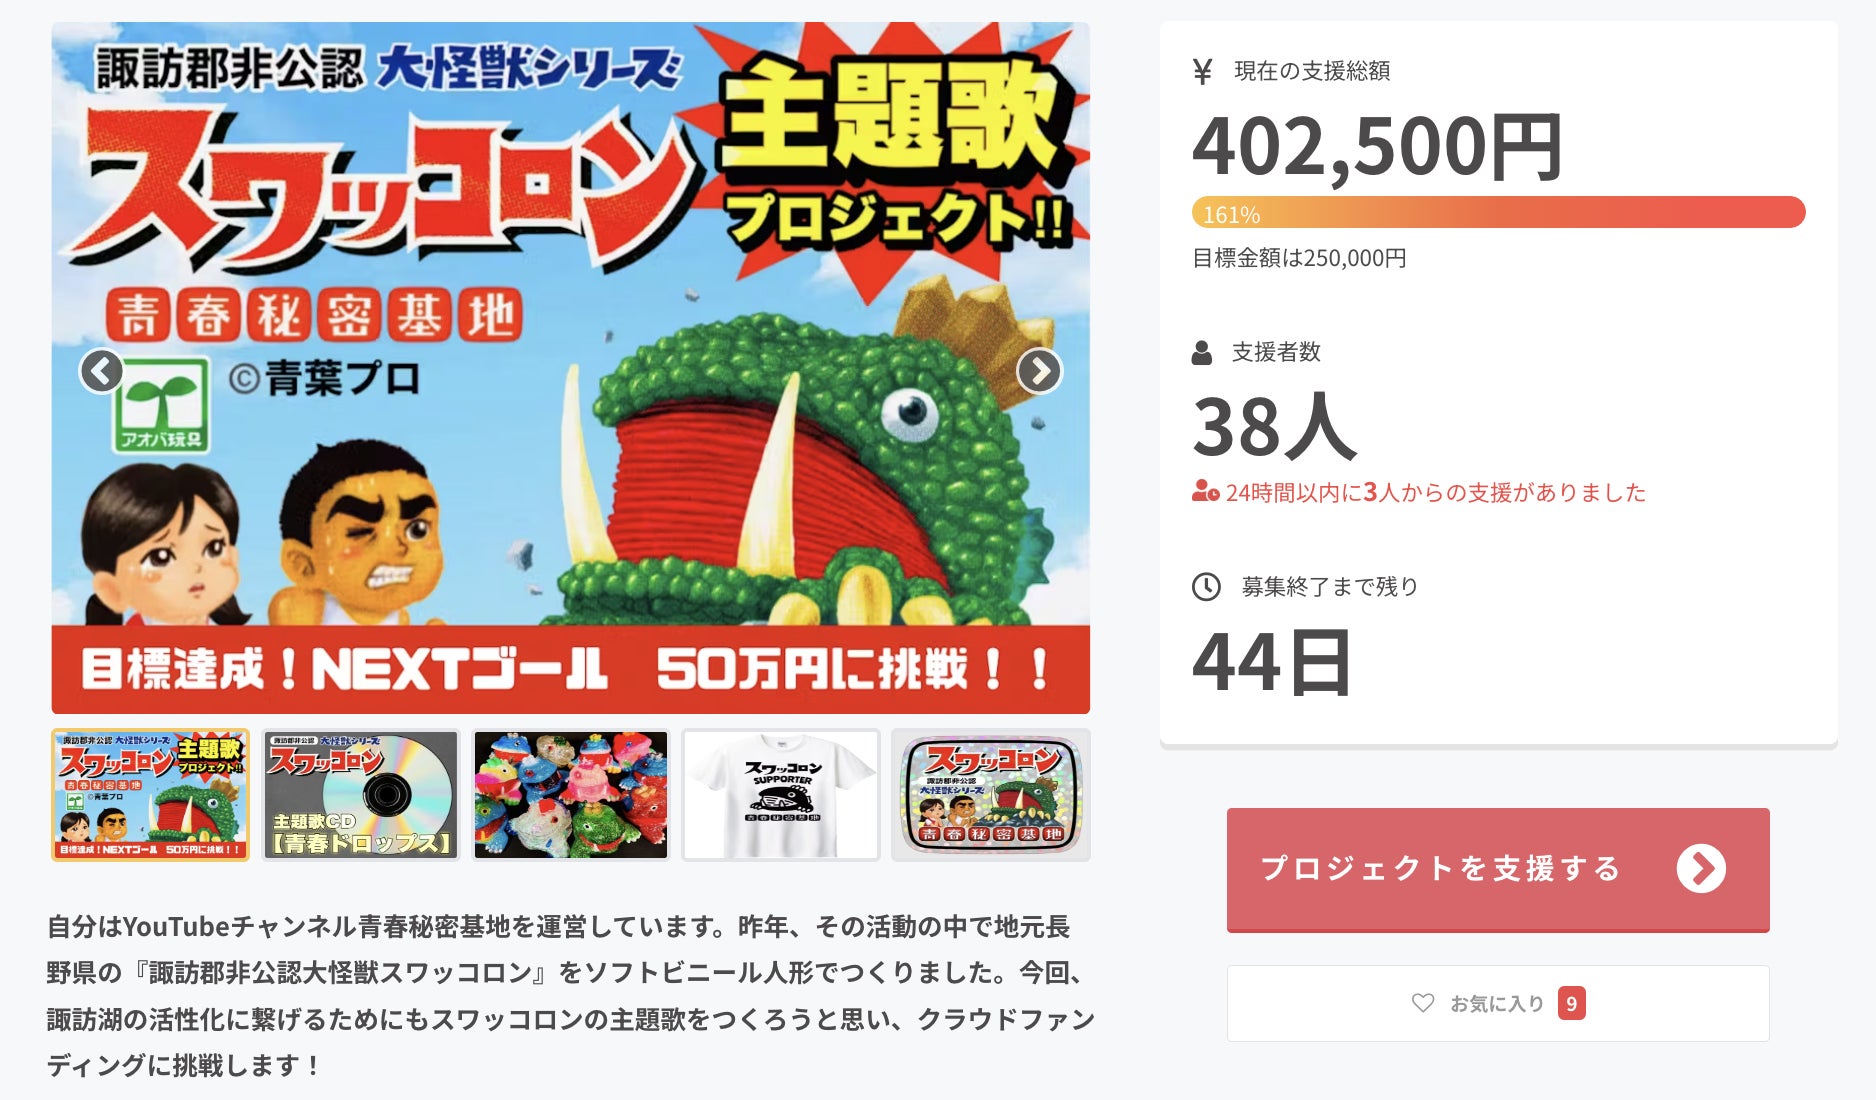Viewport: 1876px width, 1100px height.
Task: Select the white supporter T-shirt thumbnail
Action: 781,795
